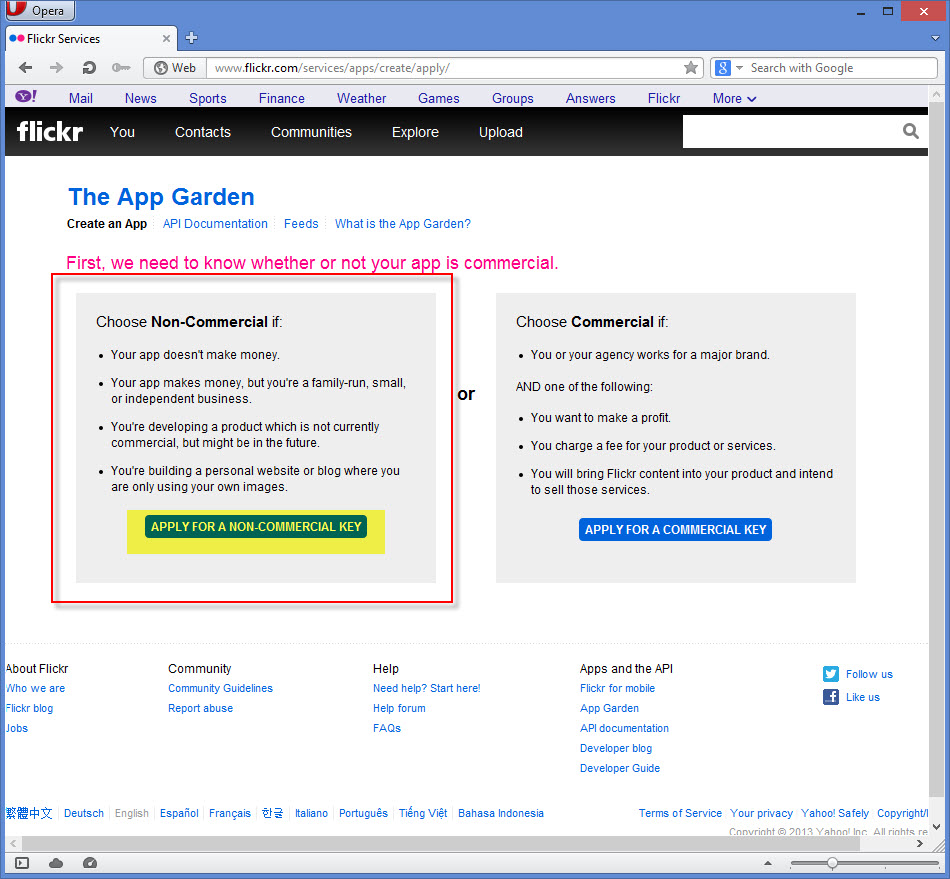Switch language to Deutsch
This screenshot has width=950, height=879.
click(x=84, y=813)
